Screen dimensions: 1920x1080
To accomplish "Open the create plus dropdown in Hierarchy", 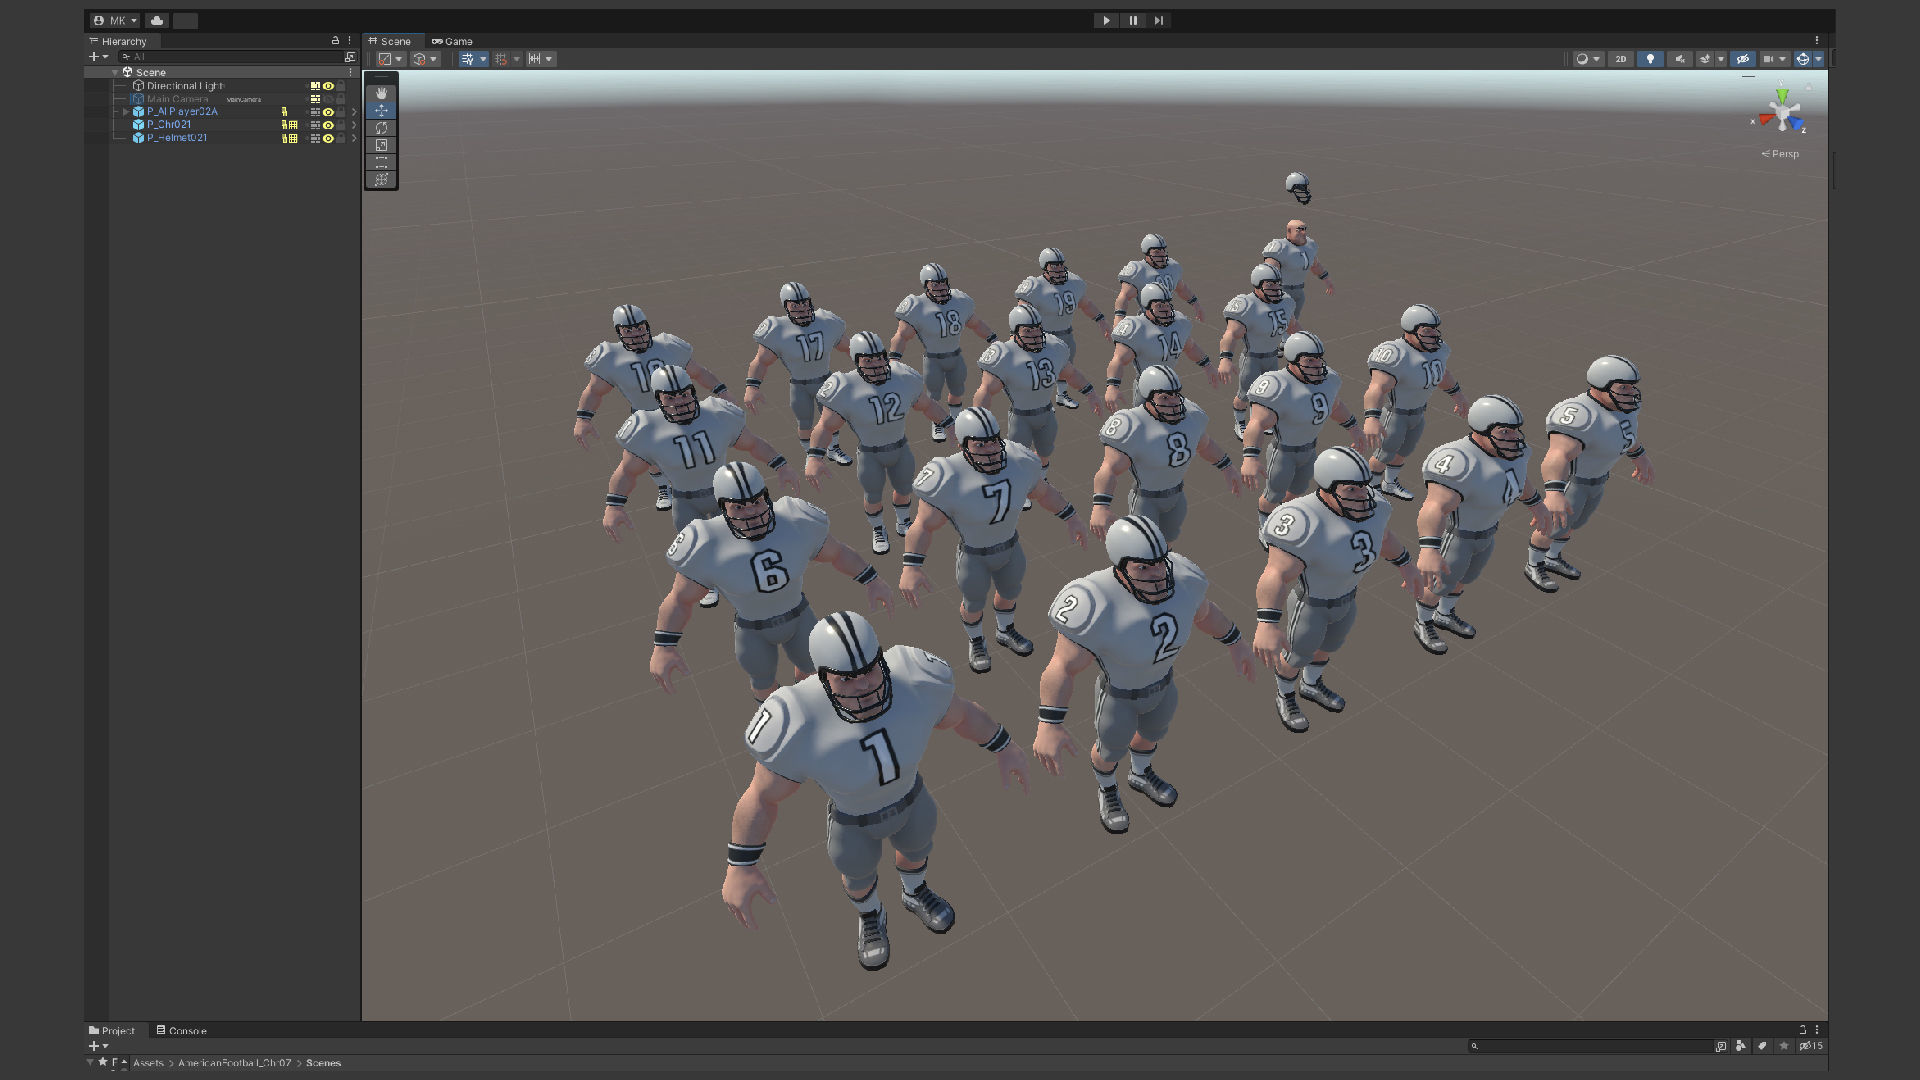I will 98,57.
